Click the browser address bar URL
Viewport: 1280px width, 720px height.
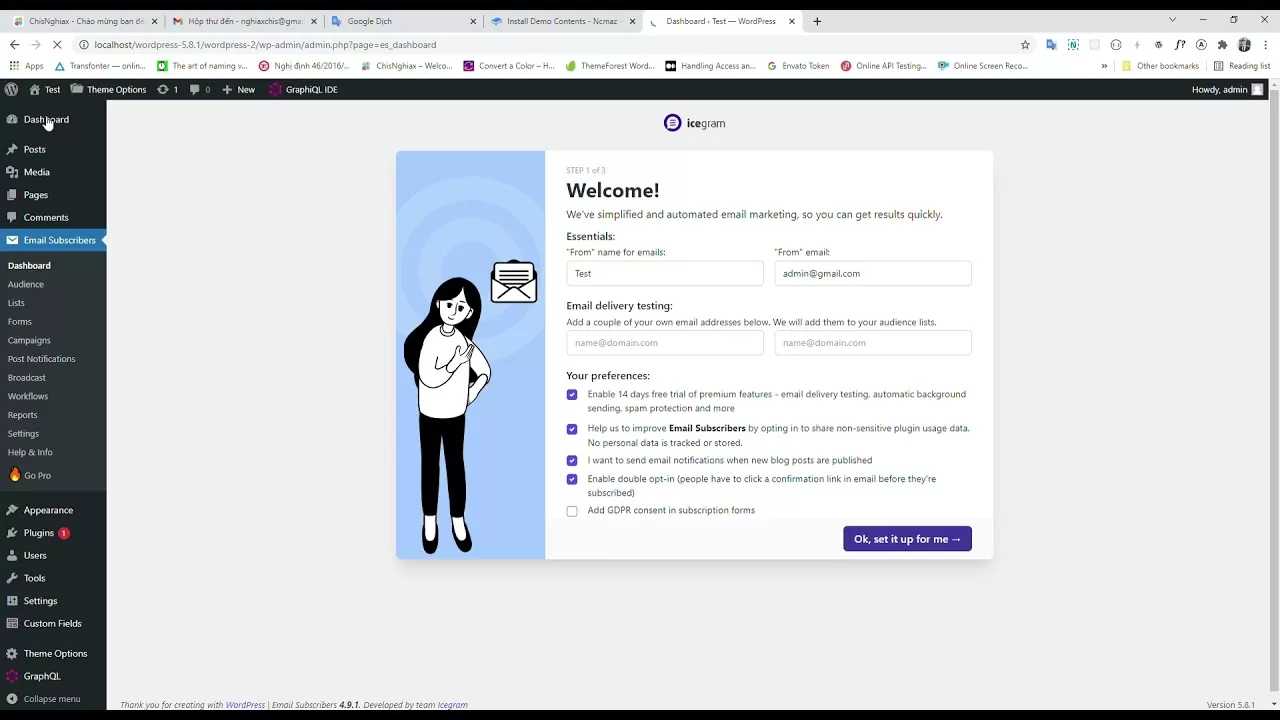pos(265,44)
